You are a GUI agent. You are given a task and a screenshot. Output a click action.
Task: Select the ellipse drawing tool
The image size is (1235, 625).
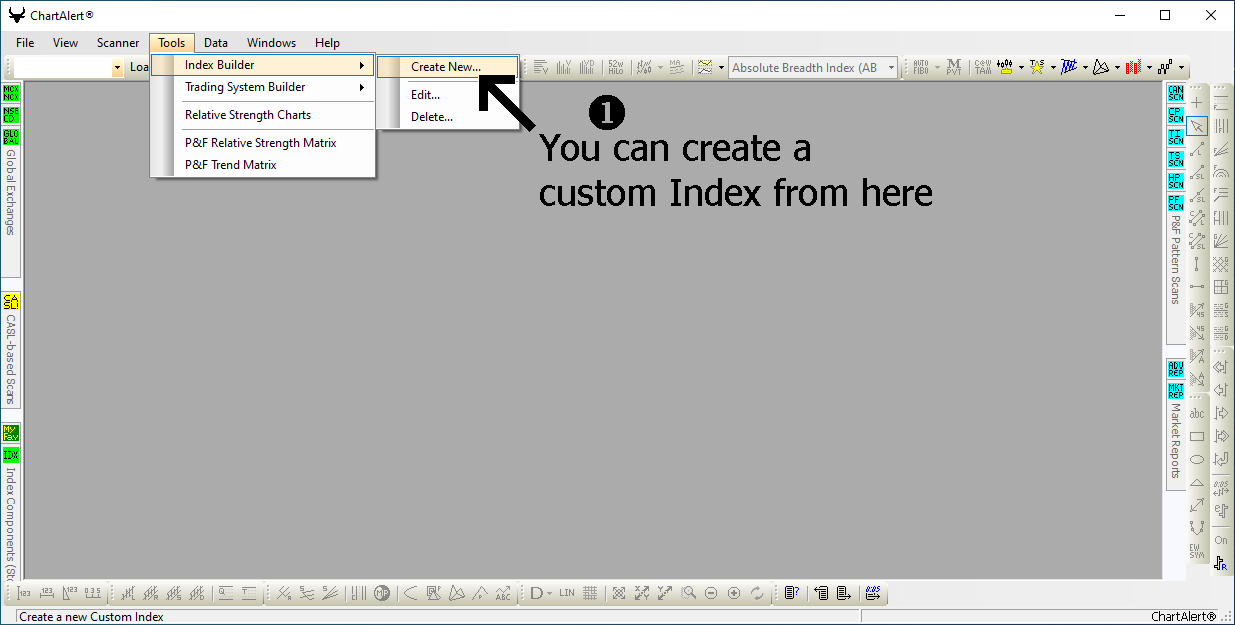click(1197, 459)
